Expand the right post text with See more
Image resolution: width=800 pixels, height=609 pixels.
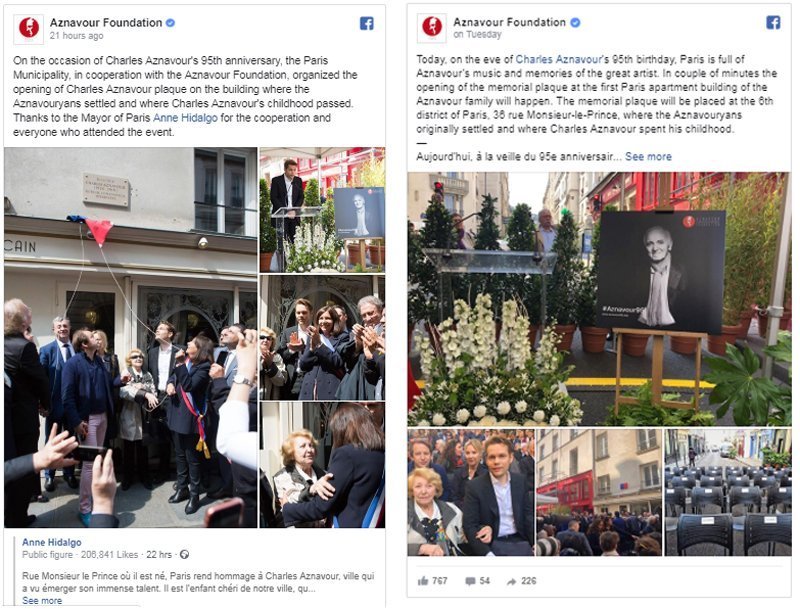(648, 157)
